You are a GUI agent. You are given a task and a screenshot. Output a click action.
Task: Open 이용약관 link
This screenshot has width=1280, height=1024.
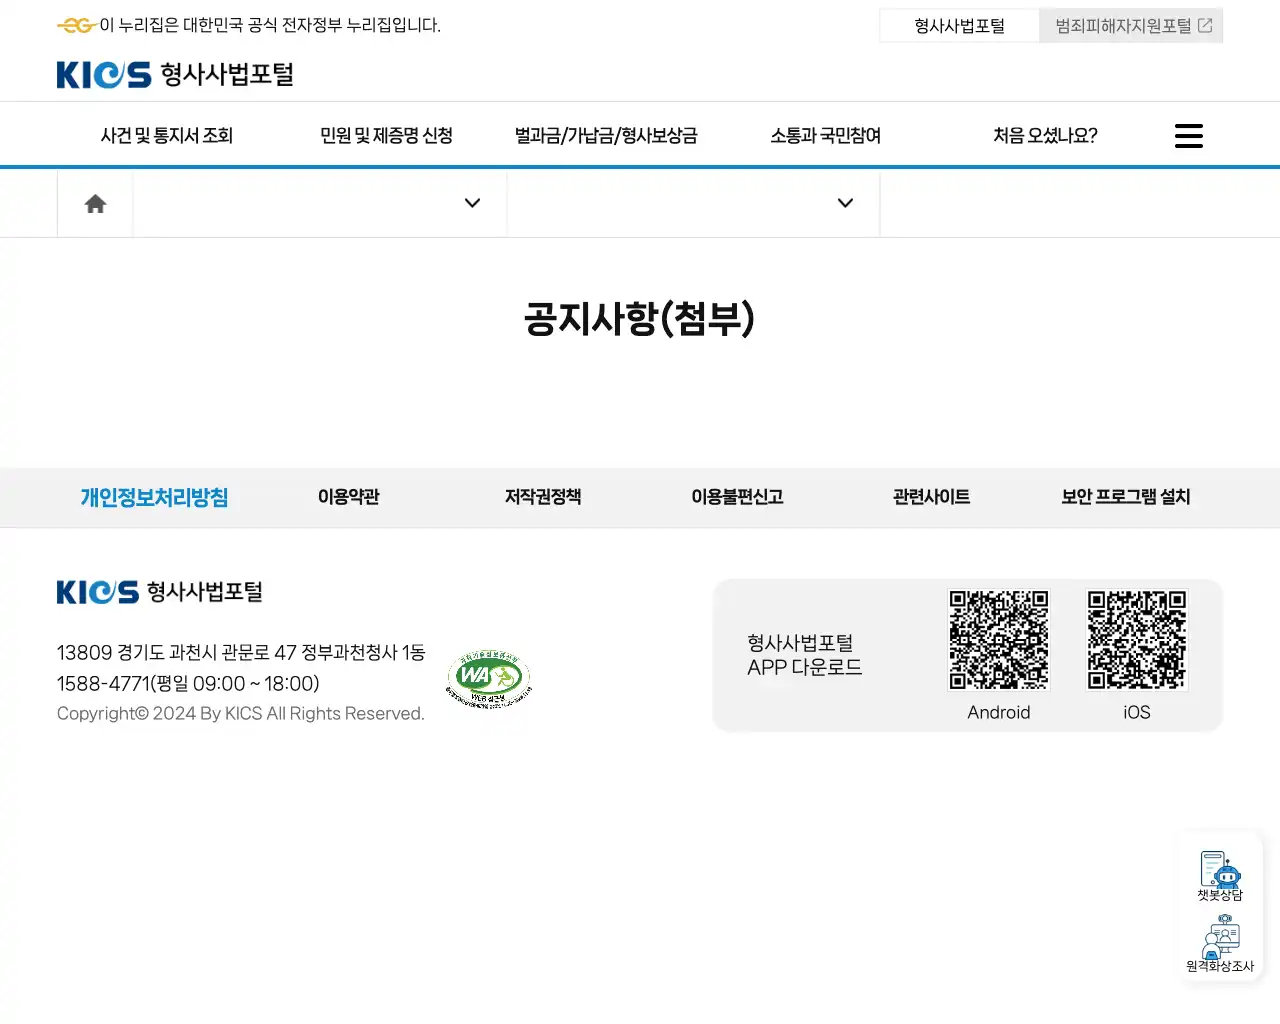coord(349,497)
